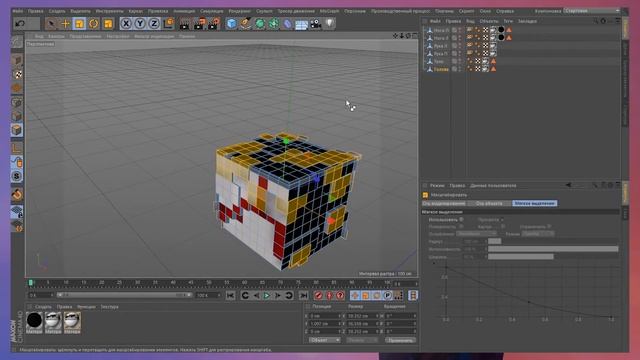Click the coordinate system icon
The image size is (640, 360).
[168, 24]
